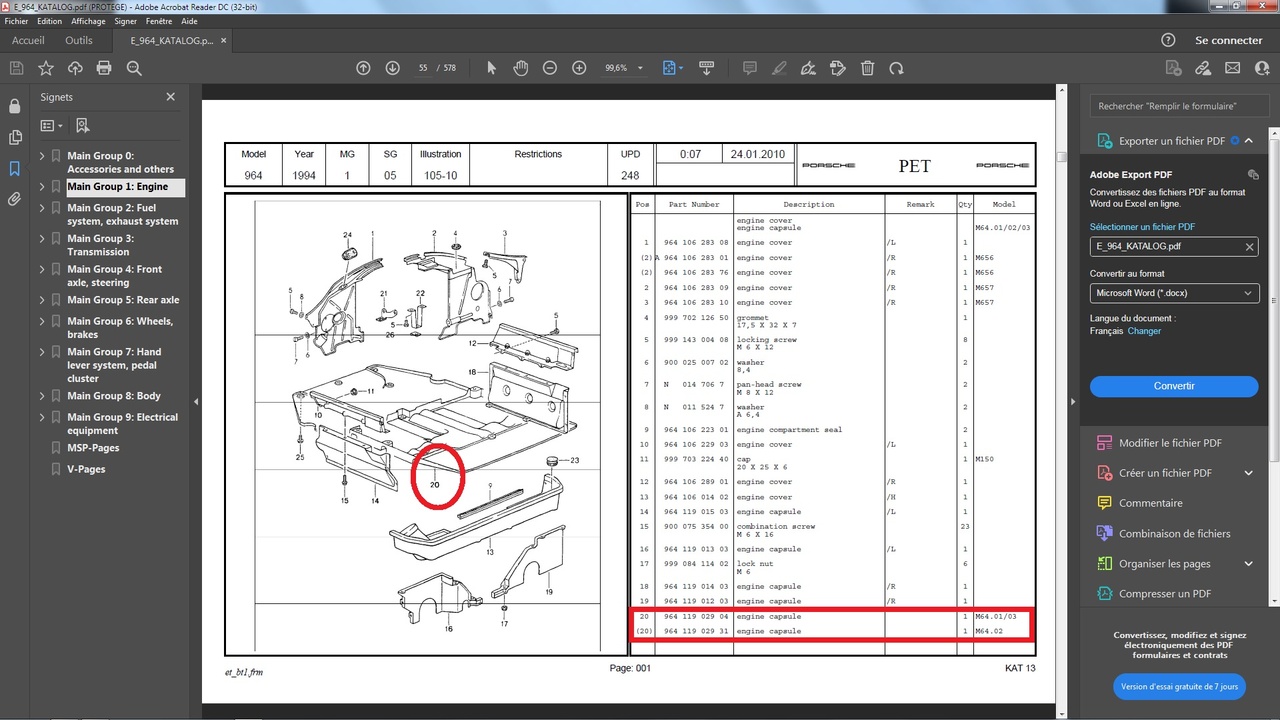Image resolution: width=1280 pixels, height=720 pixels.
Task: Expand Main Group 4: Front axle, steering
Action: (42, 270)
